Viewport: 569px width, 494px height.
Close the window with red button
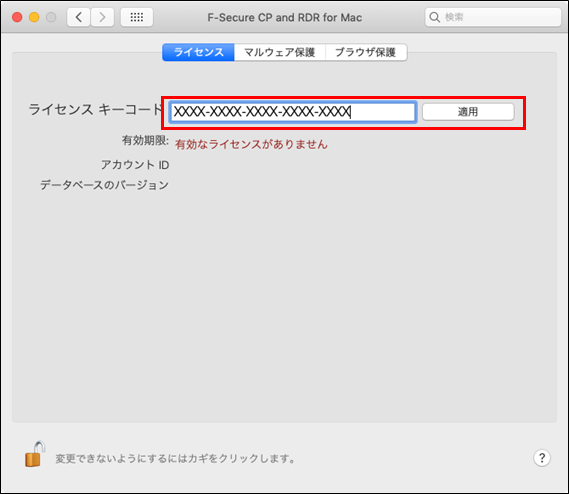[x=17, y=17]
